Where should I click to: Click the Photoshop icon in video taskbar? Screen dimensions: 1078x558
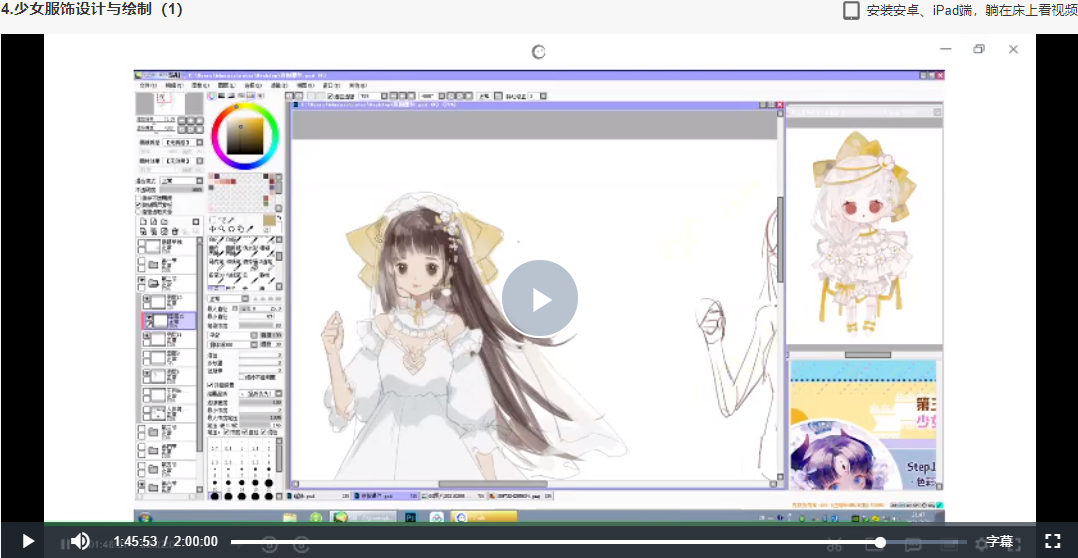[410, 517]
